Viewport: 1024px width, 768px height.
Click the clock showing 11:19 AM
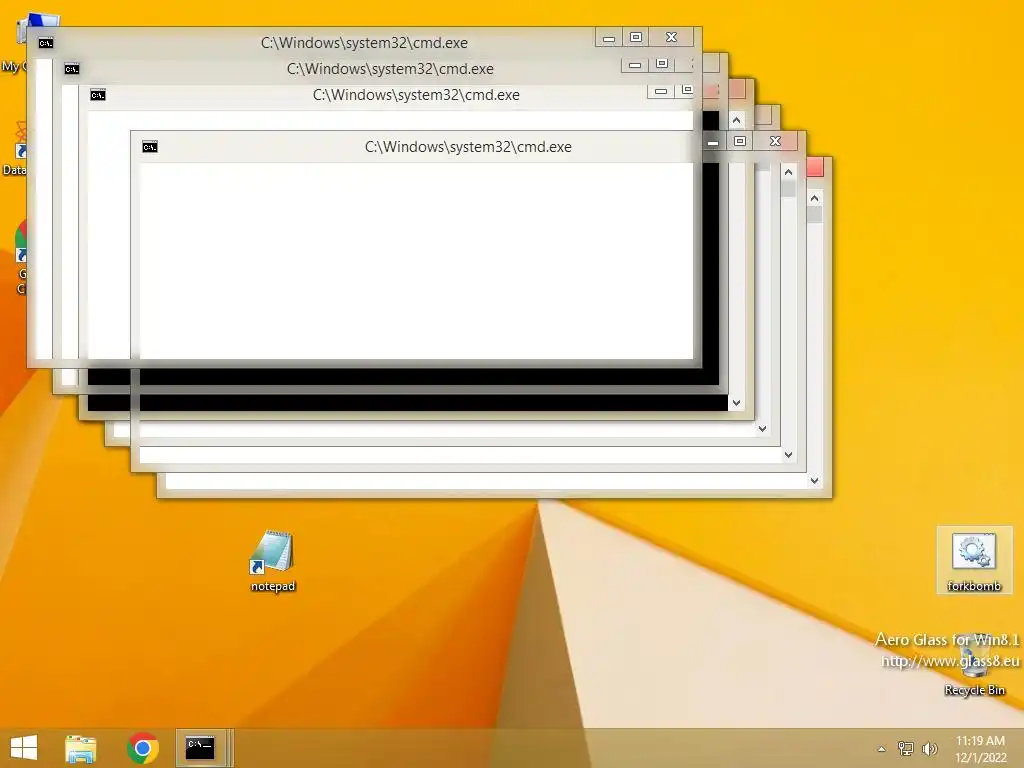coord(980,741)
